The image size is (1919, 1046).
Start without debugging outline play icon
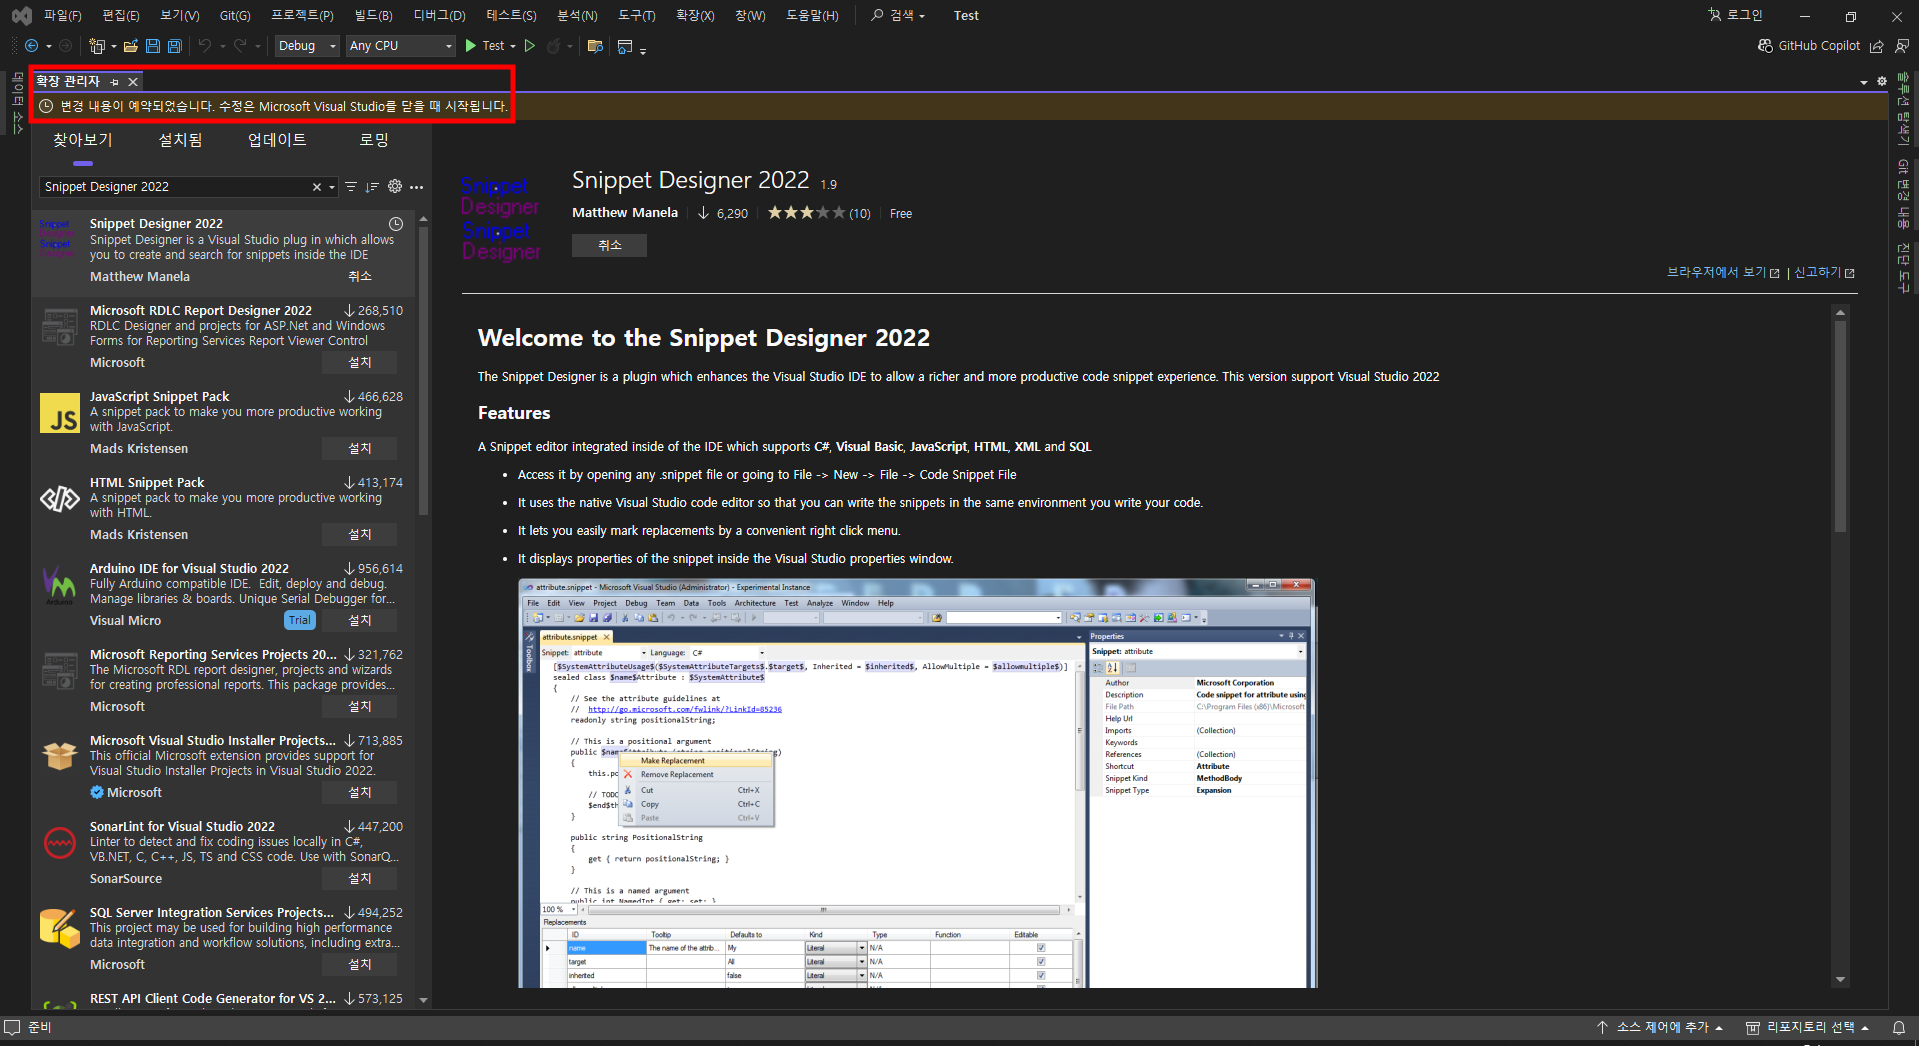530,46
